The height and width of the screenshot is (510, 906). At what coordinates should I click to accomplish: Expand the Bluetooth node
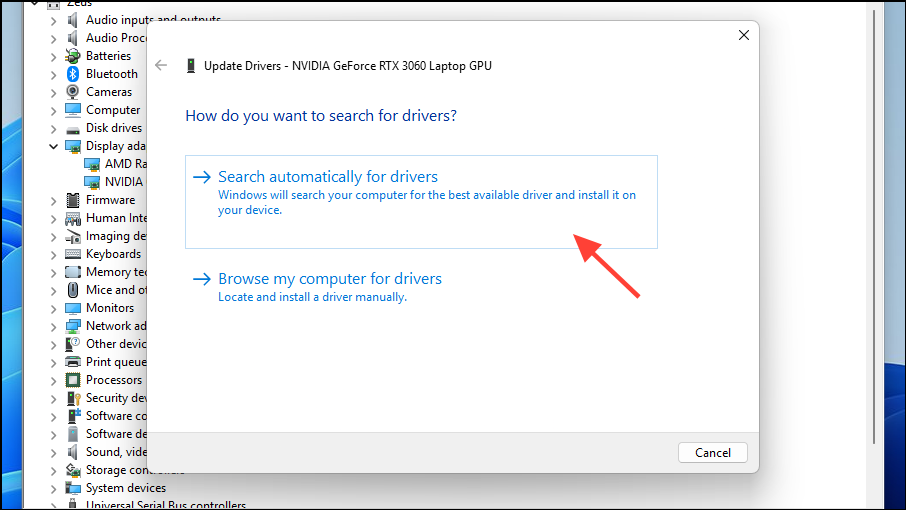54,75
